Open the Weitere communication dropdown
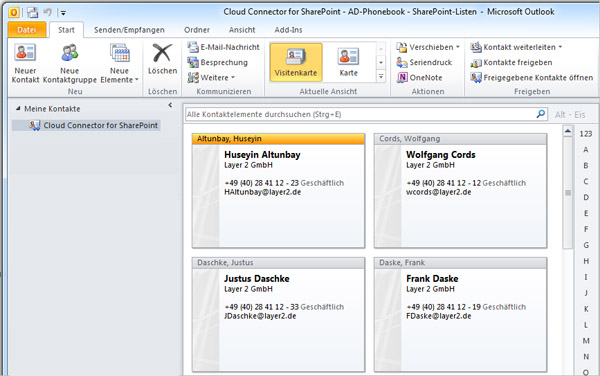This screenshot has width=600, height=376. pyautogui.click(x=211, y=78)
